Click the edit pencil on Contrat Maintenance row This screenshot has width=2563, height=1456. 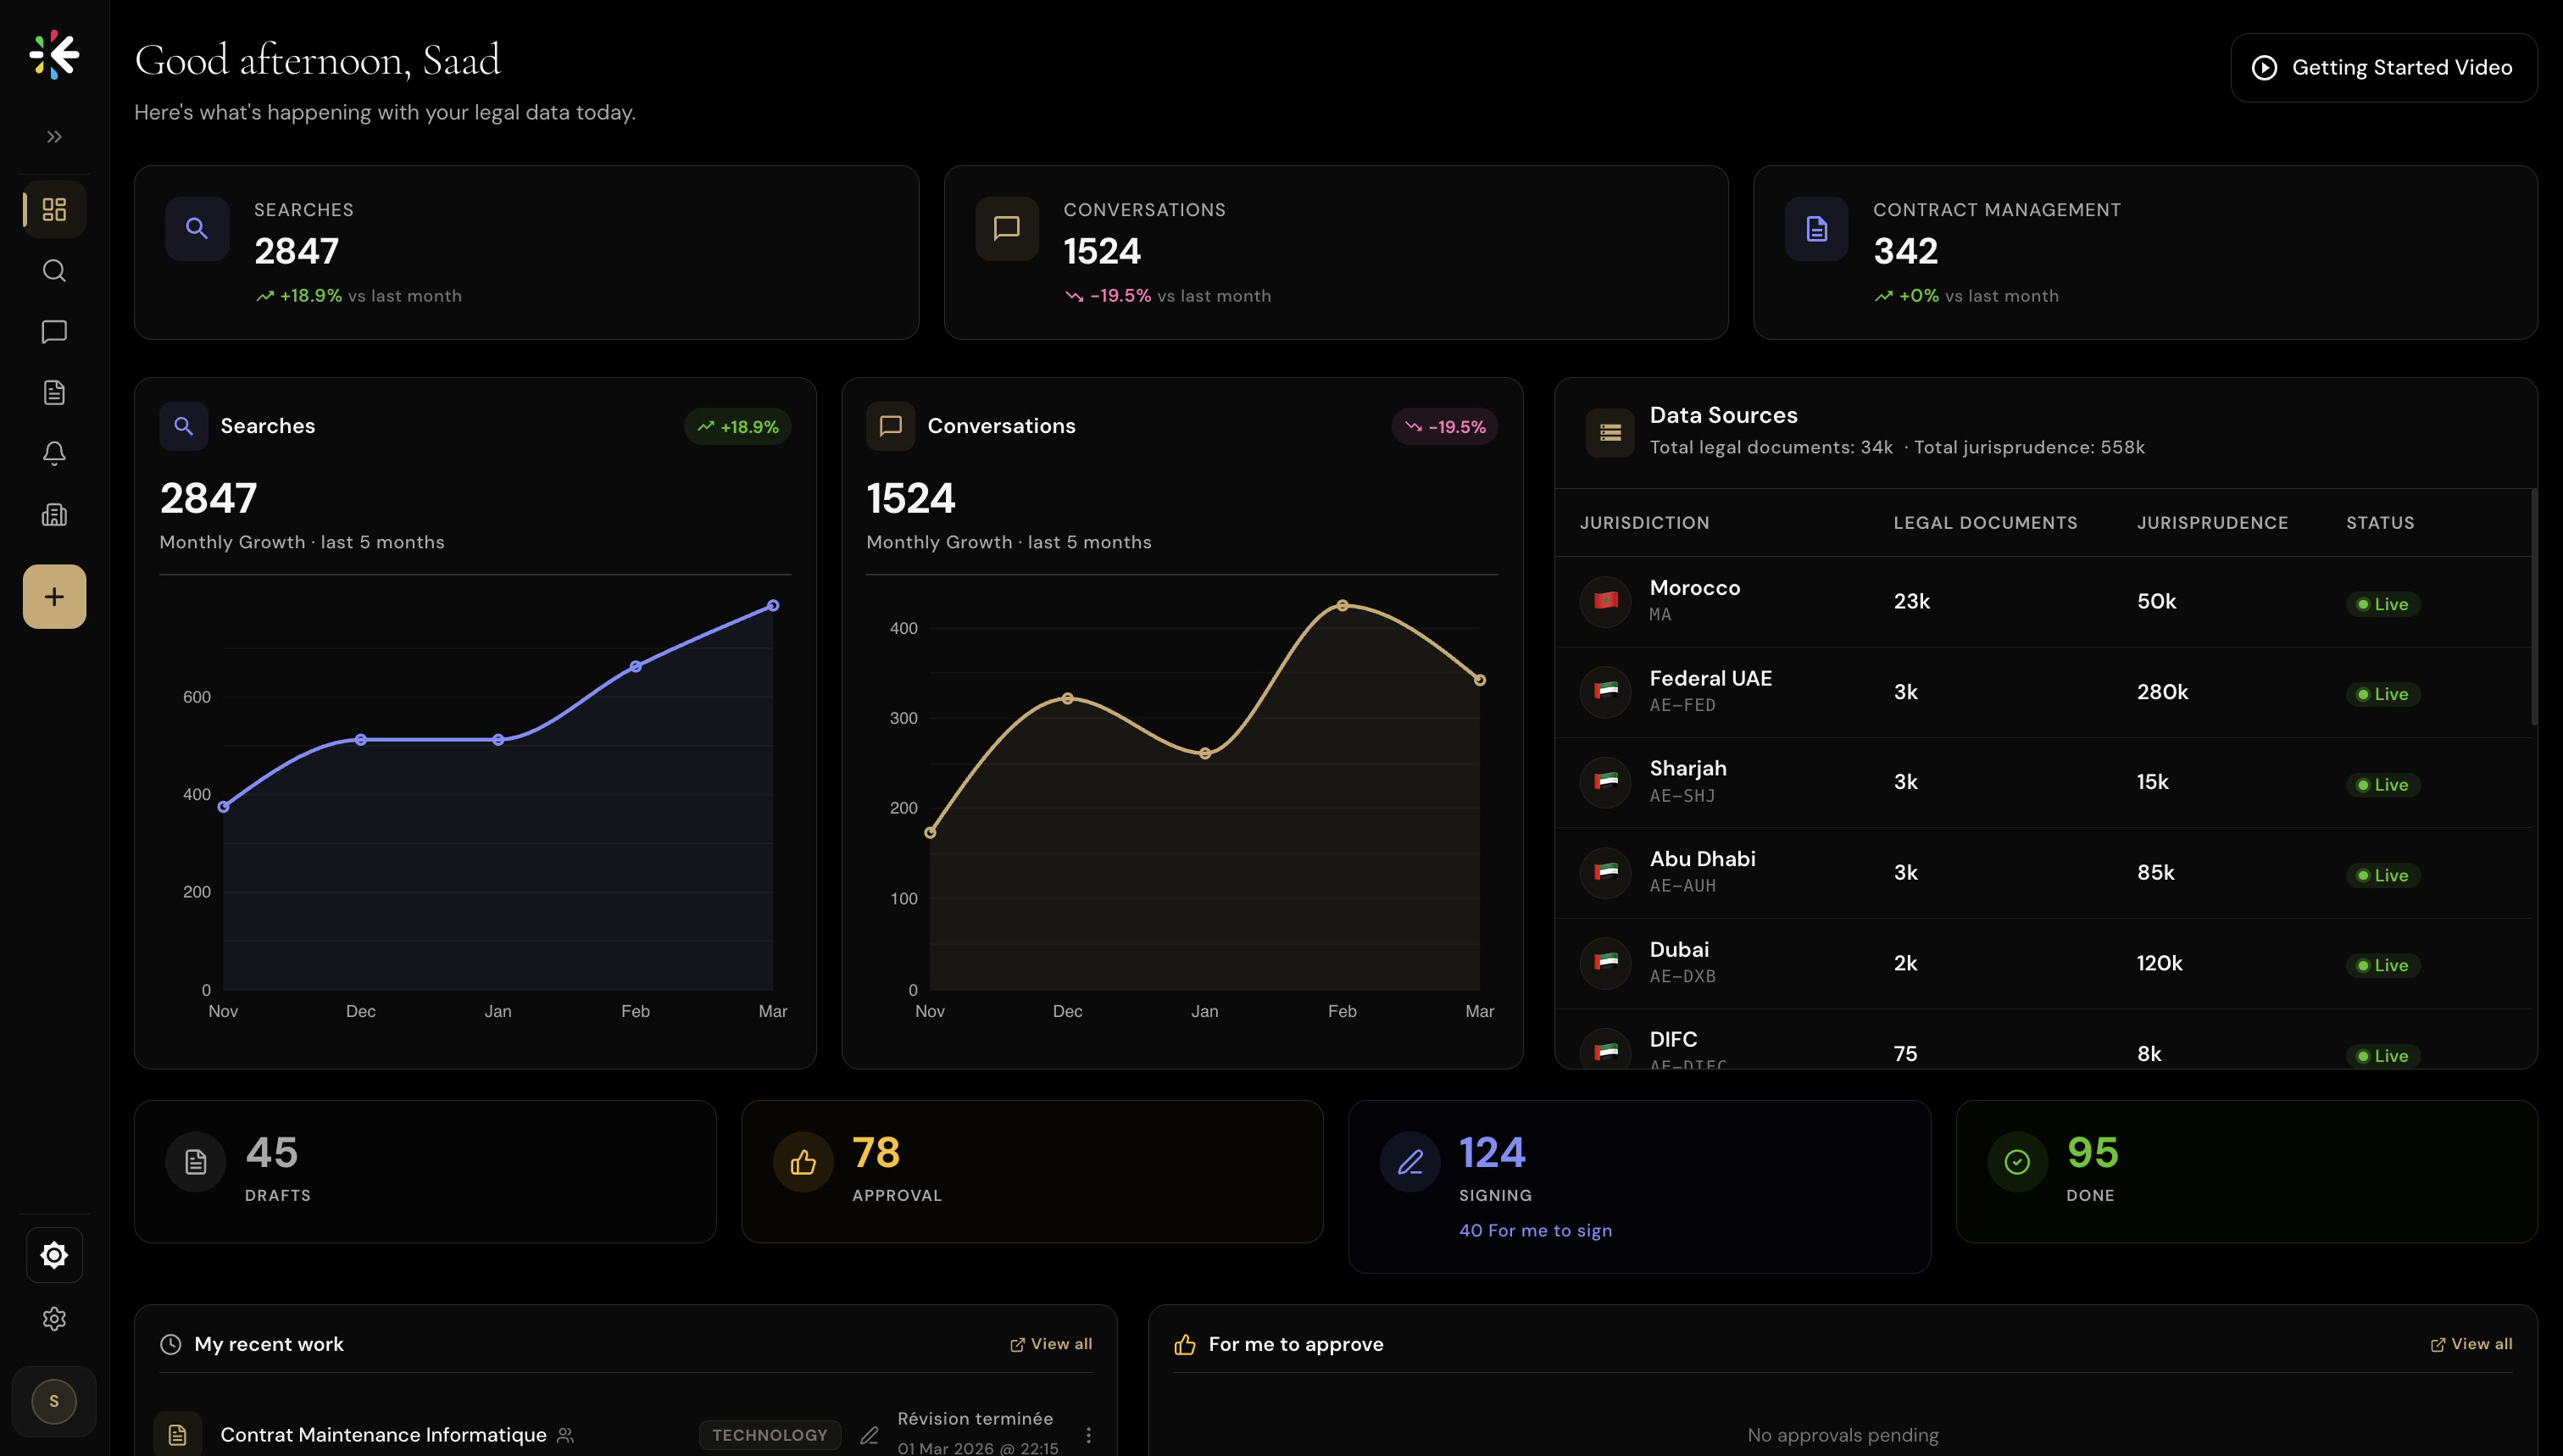(x=870, y=1436)
